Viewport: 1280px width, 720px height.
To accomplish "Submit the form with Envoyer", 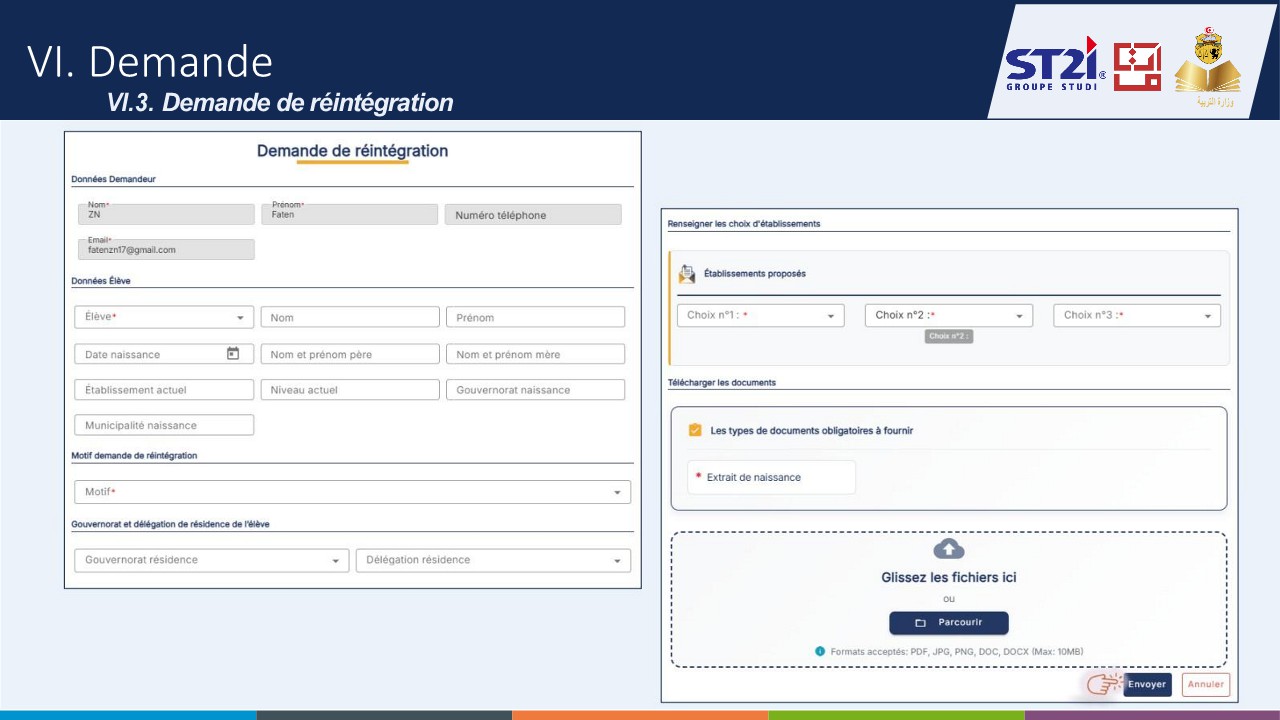I will (x=1147, y=685).
